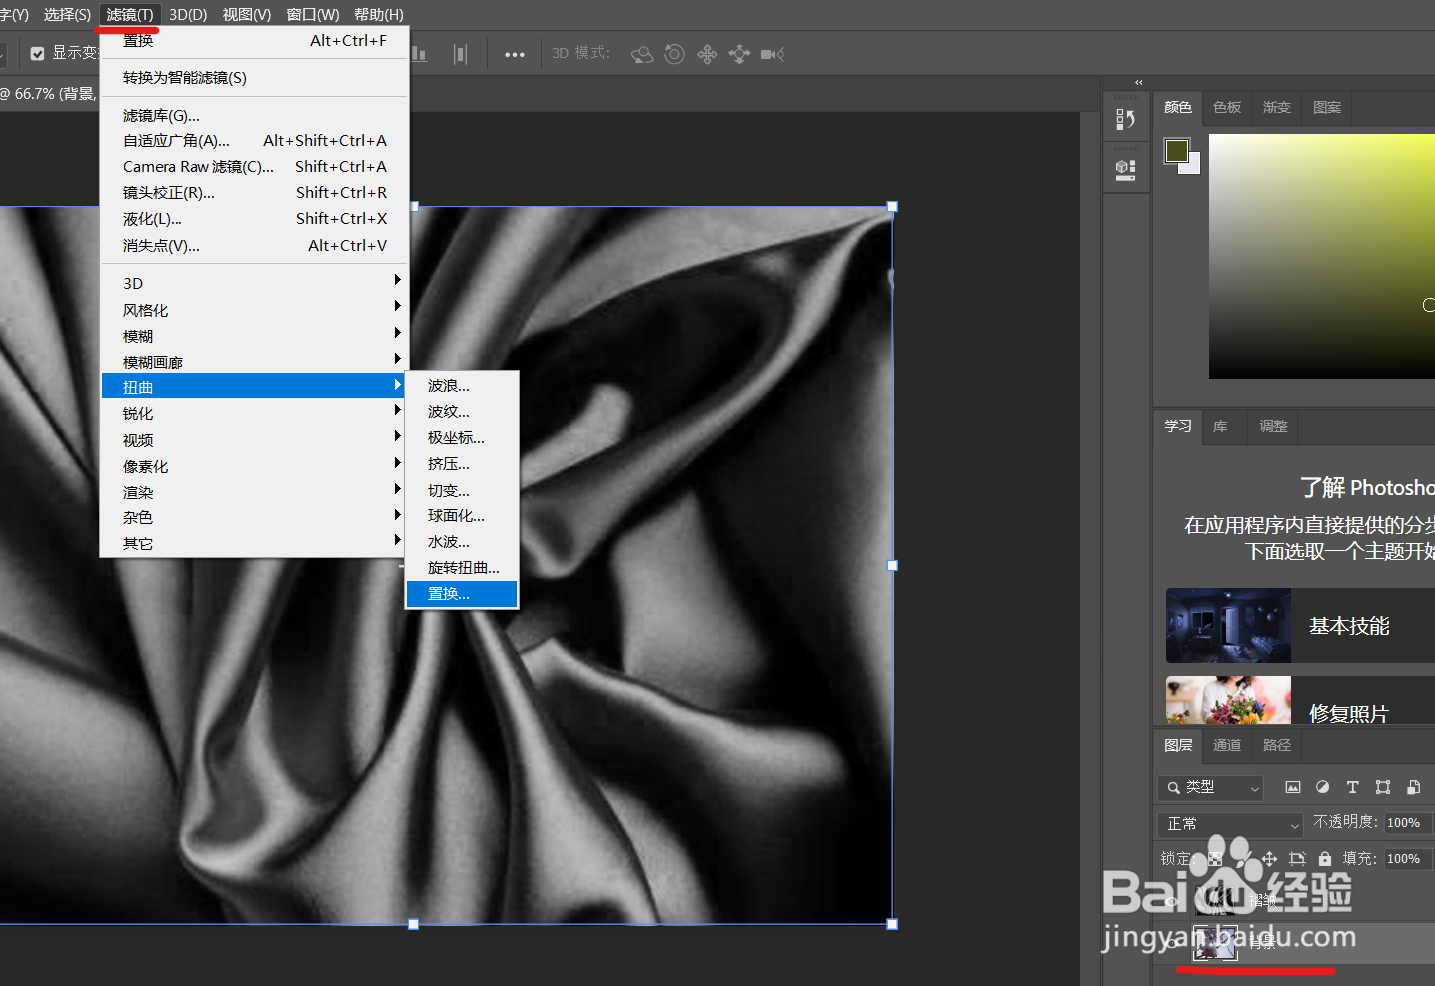Viewport: 1435px width, 986px height.
Task: Choose 球面化... filter
Action: click(x=462, y=516)
